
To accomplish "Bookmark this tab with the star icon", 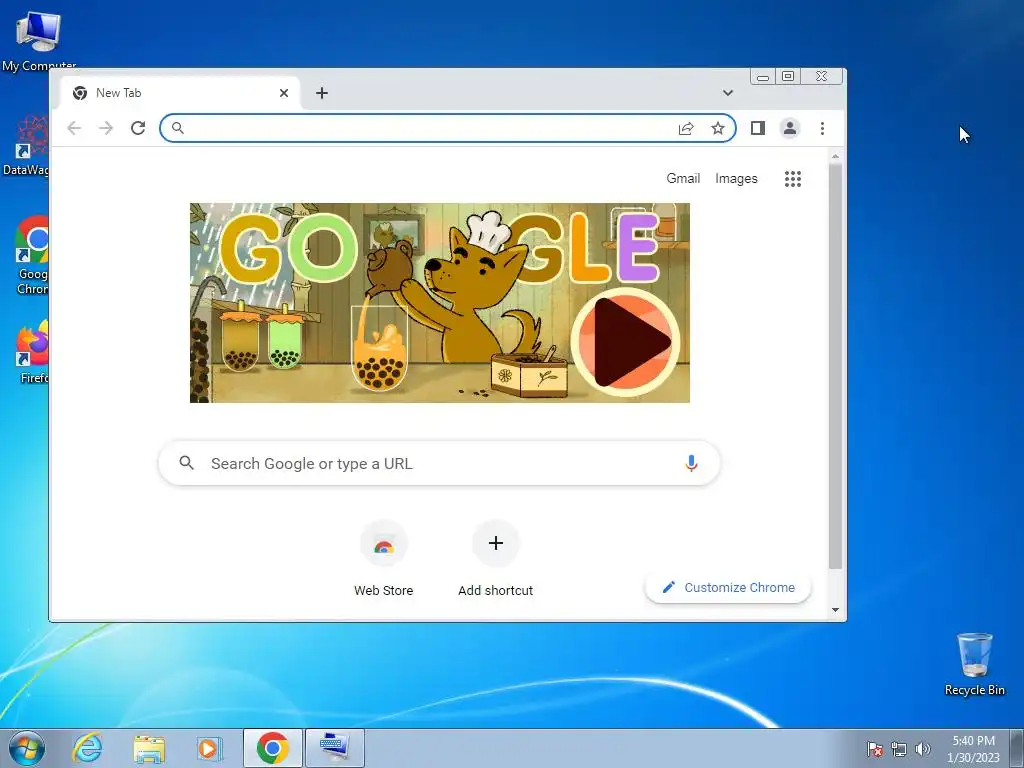I will click(718, 128).
